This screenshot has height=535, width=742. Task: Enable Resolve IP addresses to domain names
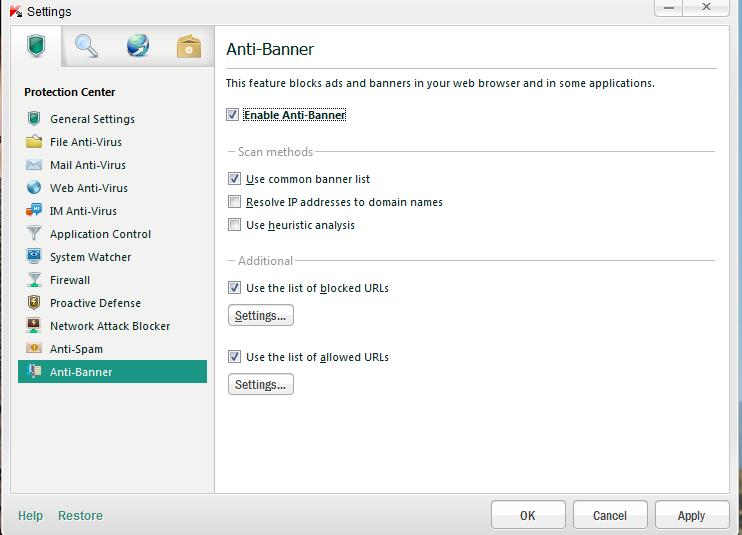pyautogui.click(x=235, y=202)
